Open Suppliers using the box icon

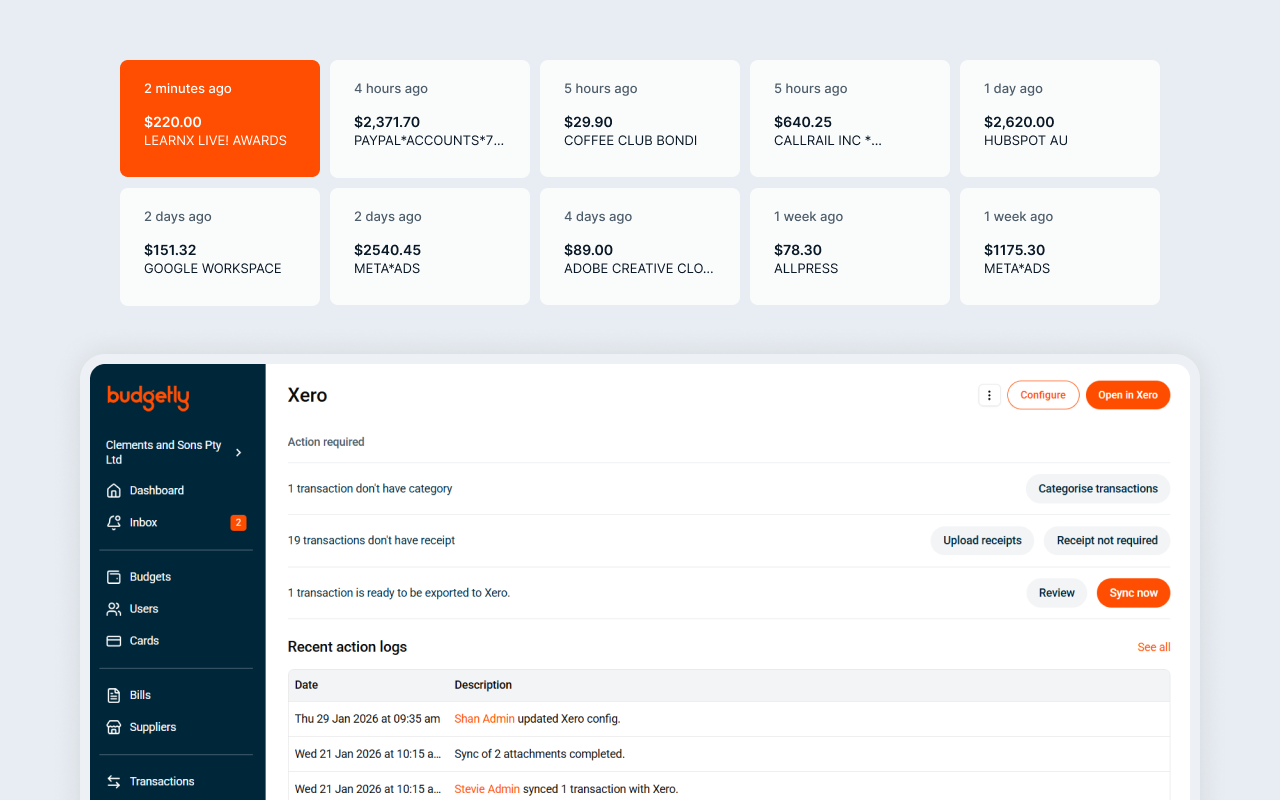click(113, 726)
